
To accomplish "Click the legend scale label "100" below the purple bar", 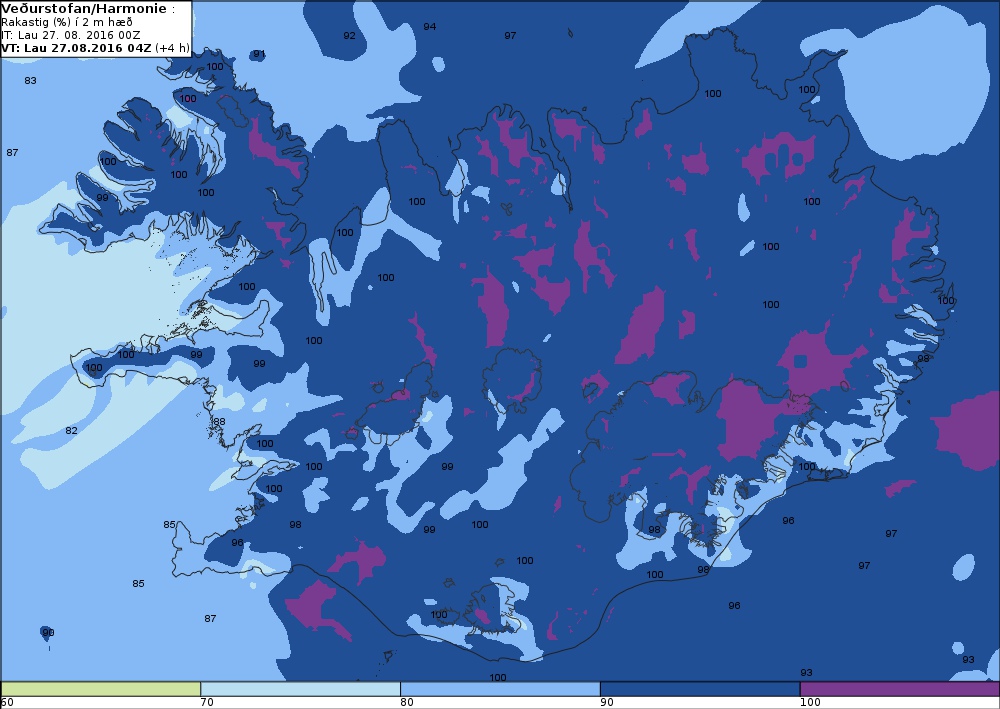I will (810, 703).
